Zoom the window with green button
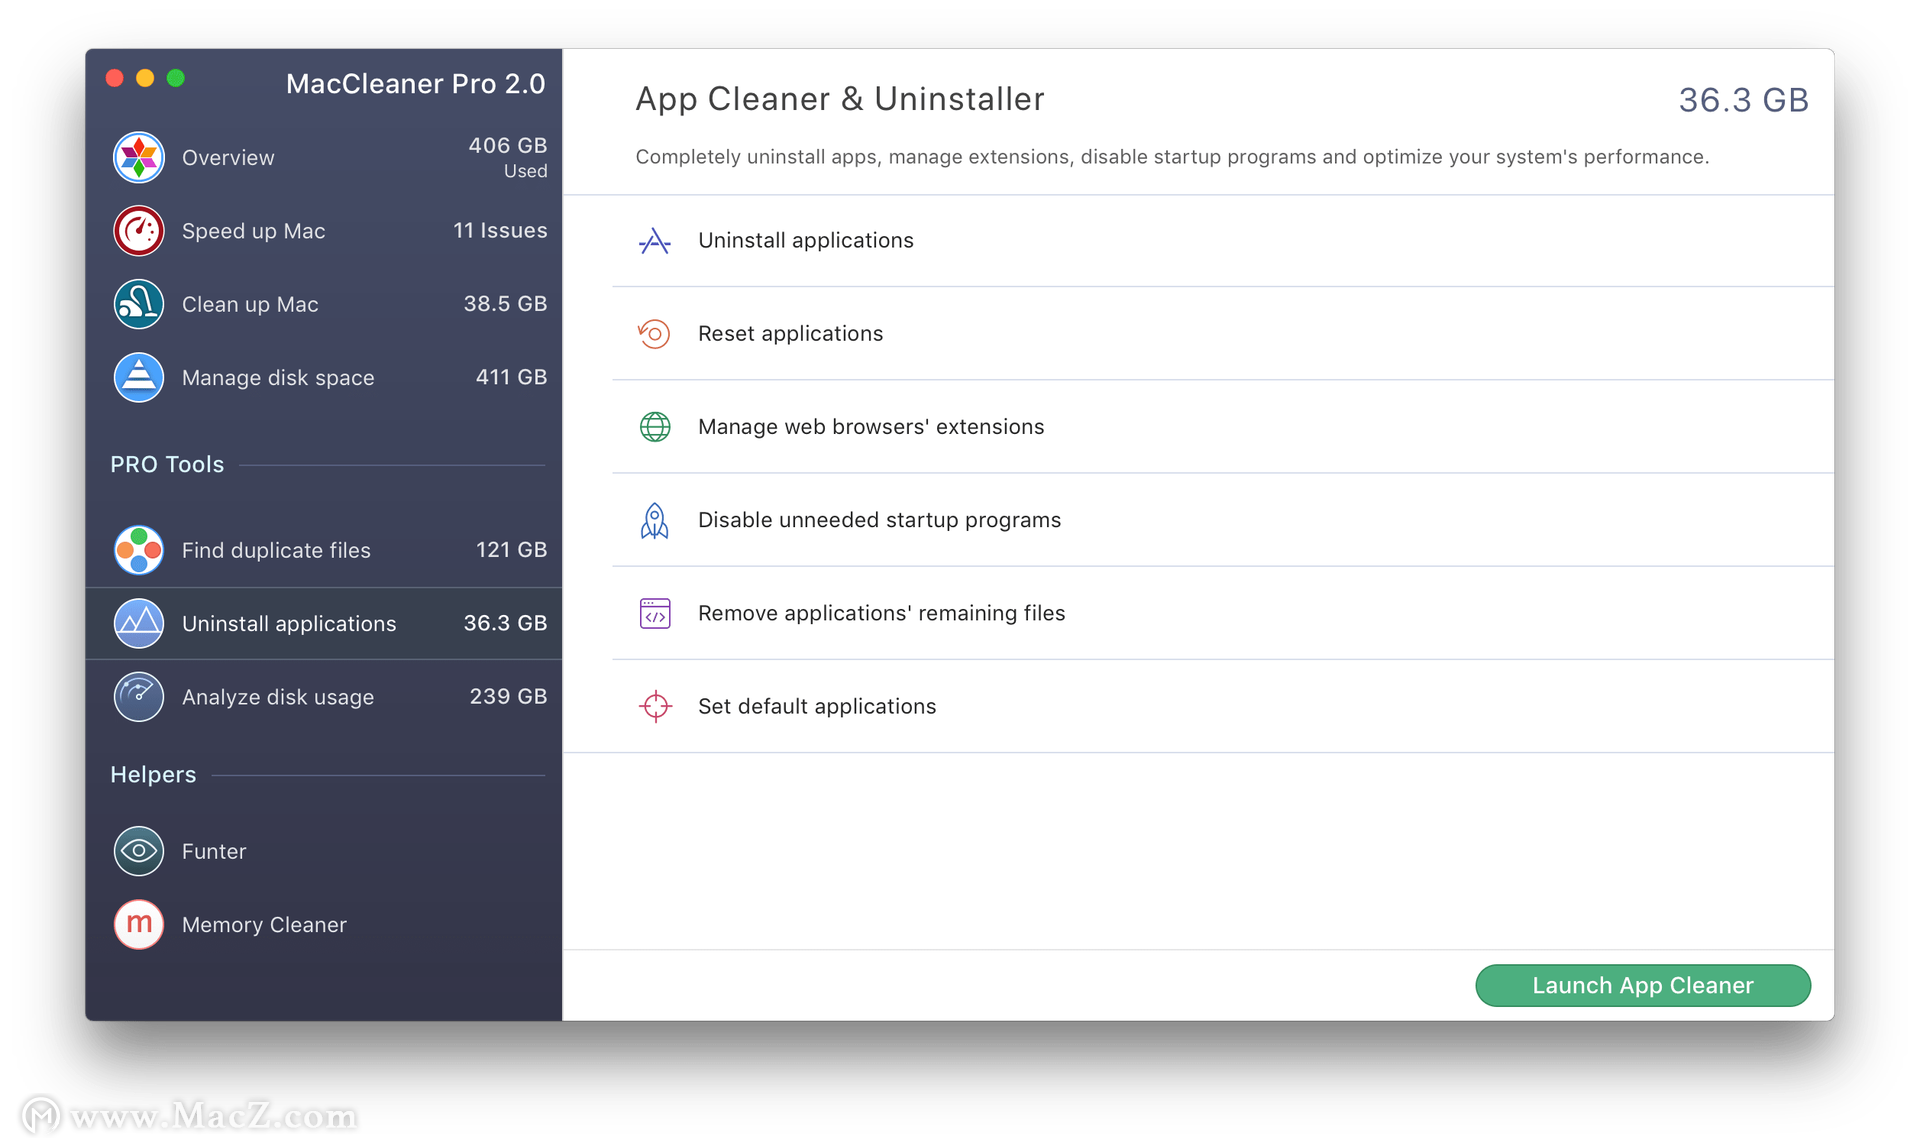This screenshot has width=1920, height=1143. click(x=176, y=79)
